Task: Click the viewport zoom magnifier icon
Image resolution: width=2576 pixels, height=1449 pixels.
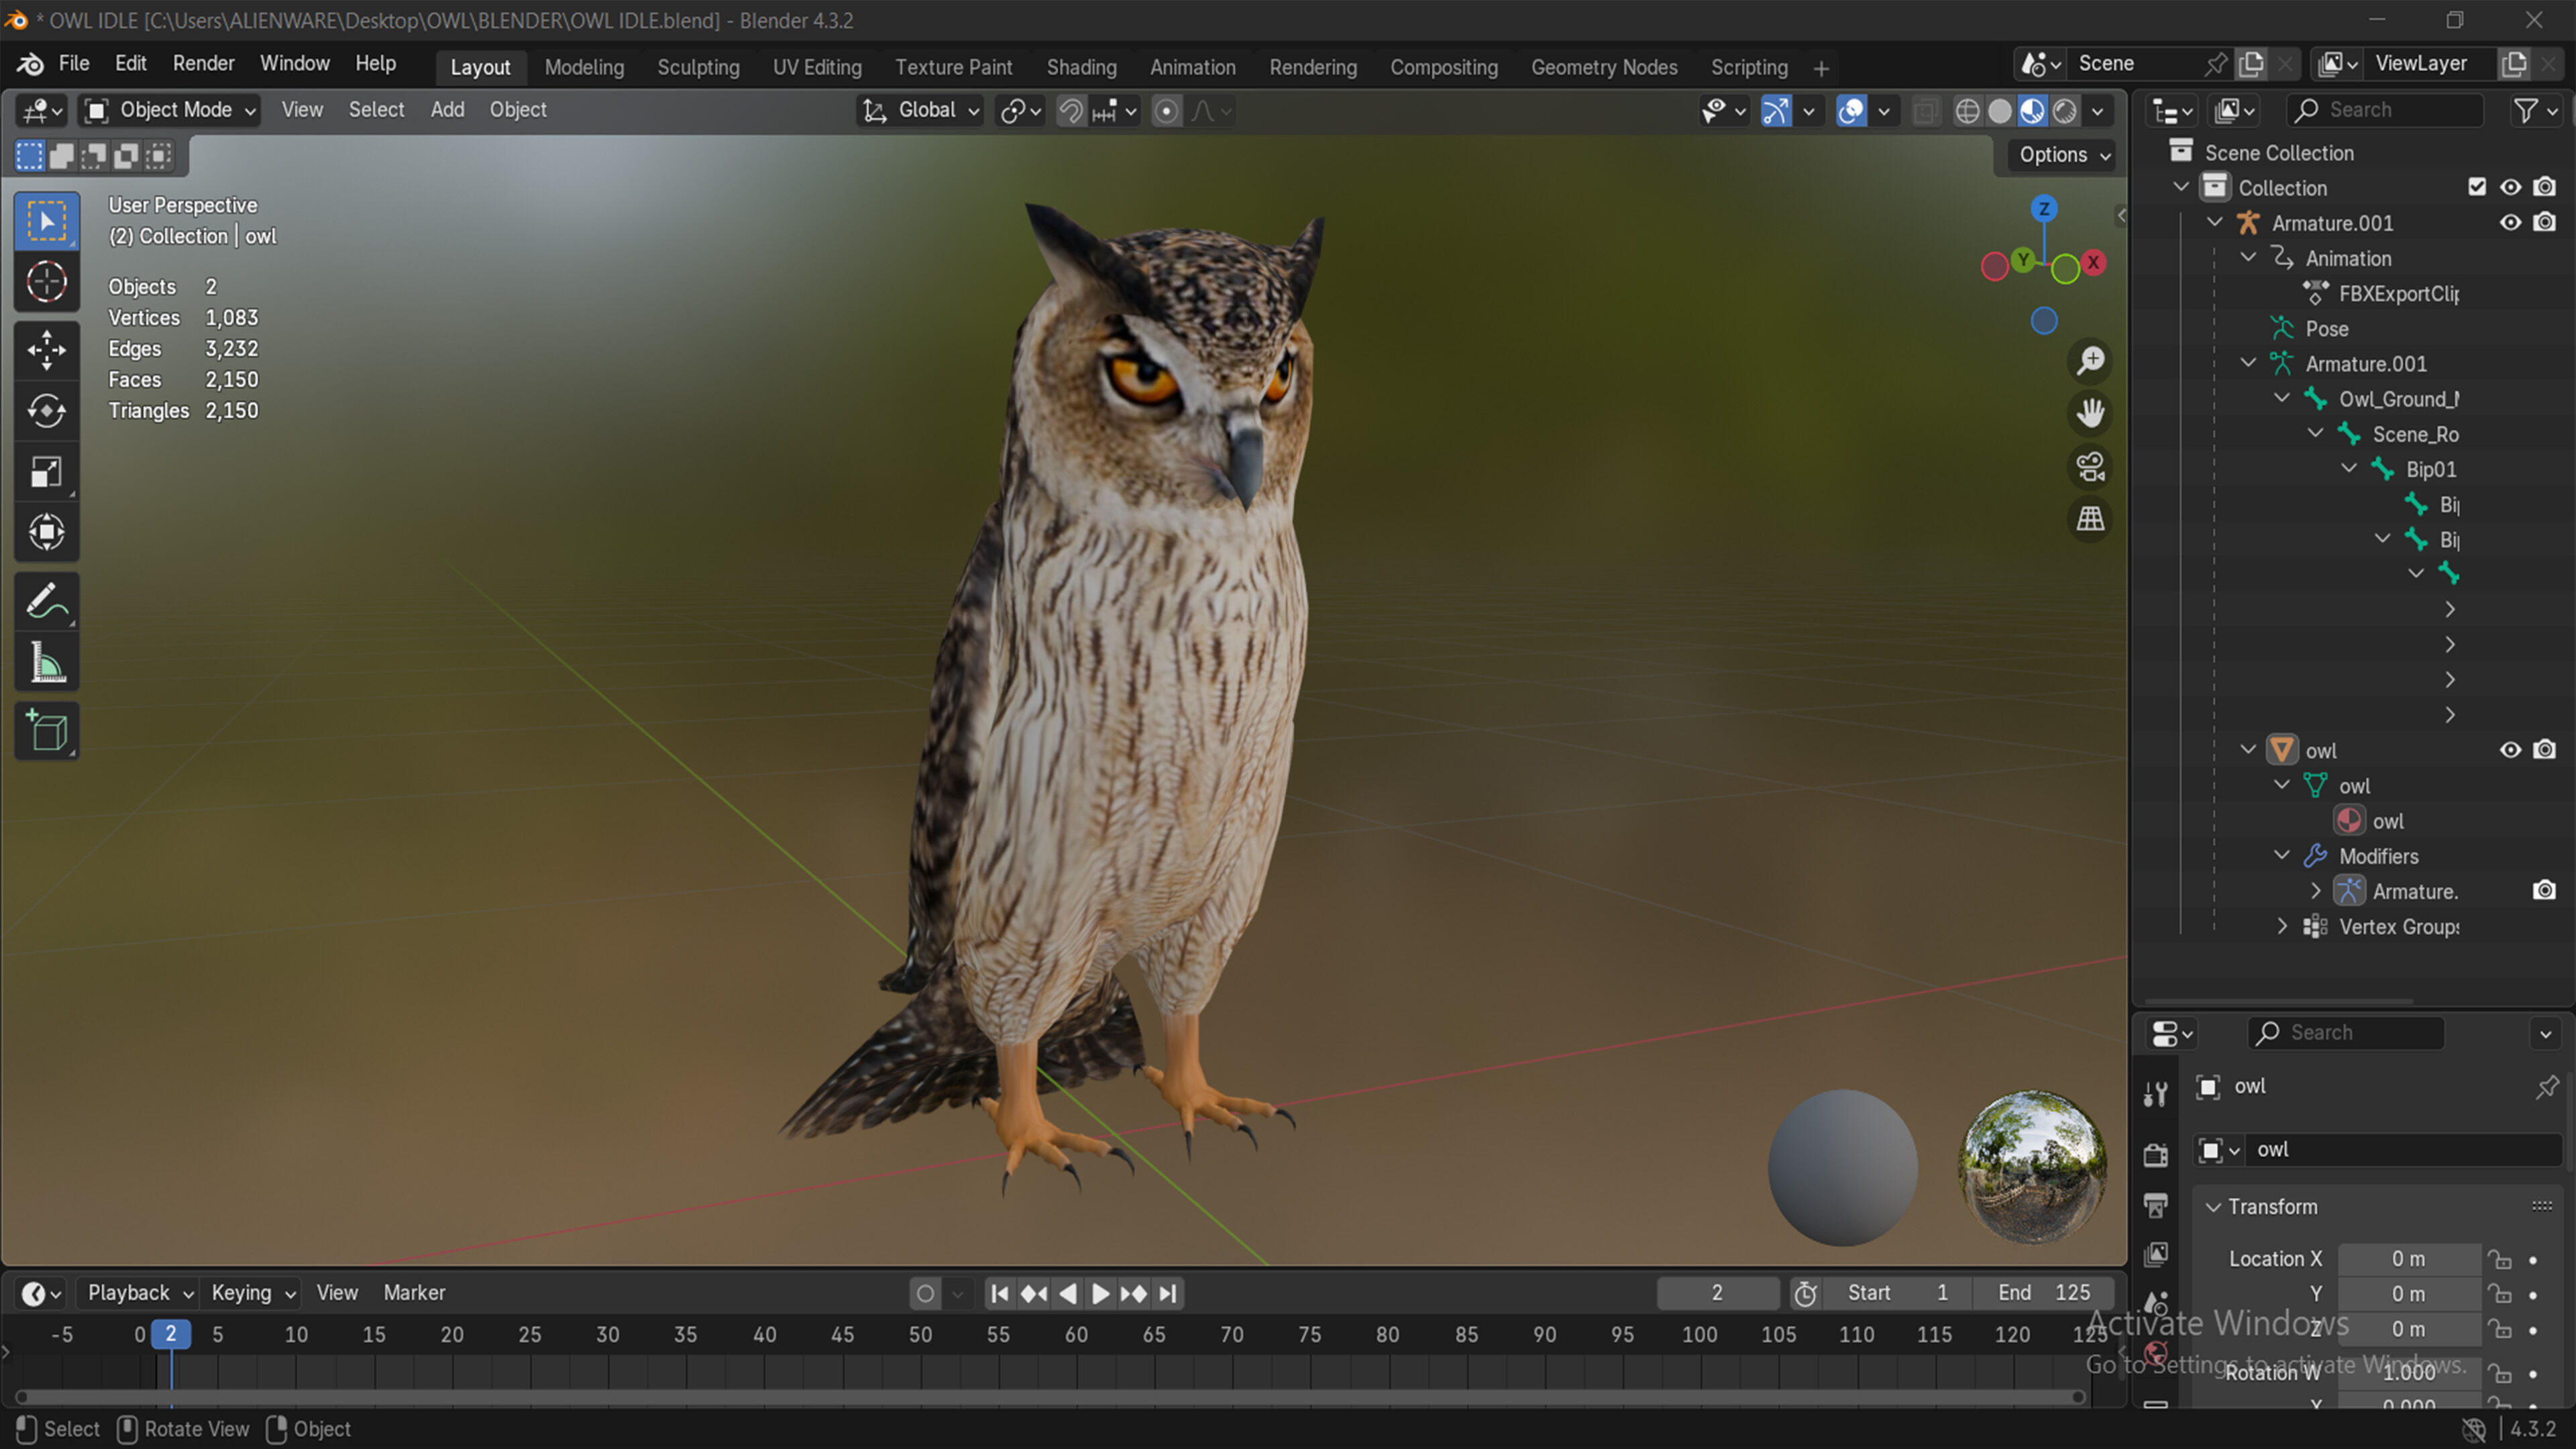Action: click(2090, 361)
